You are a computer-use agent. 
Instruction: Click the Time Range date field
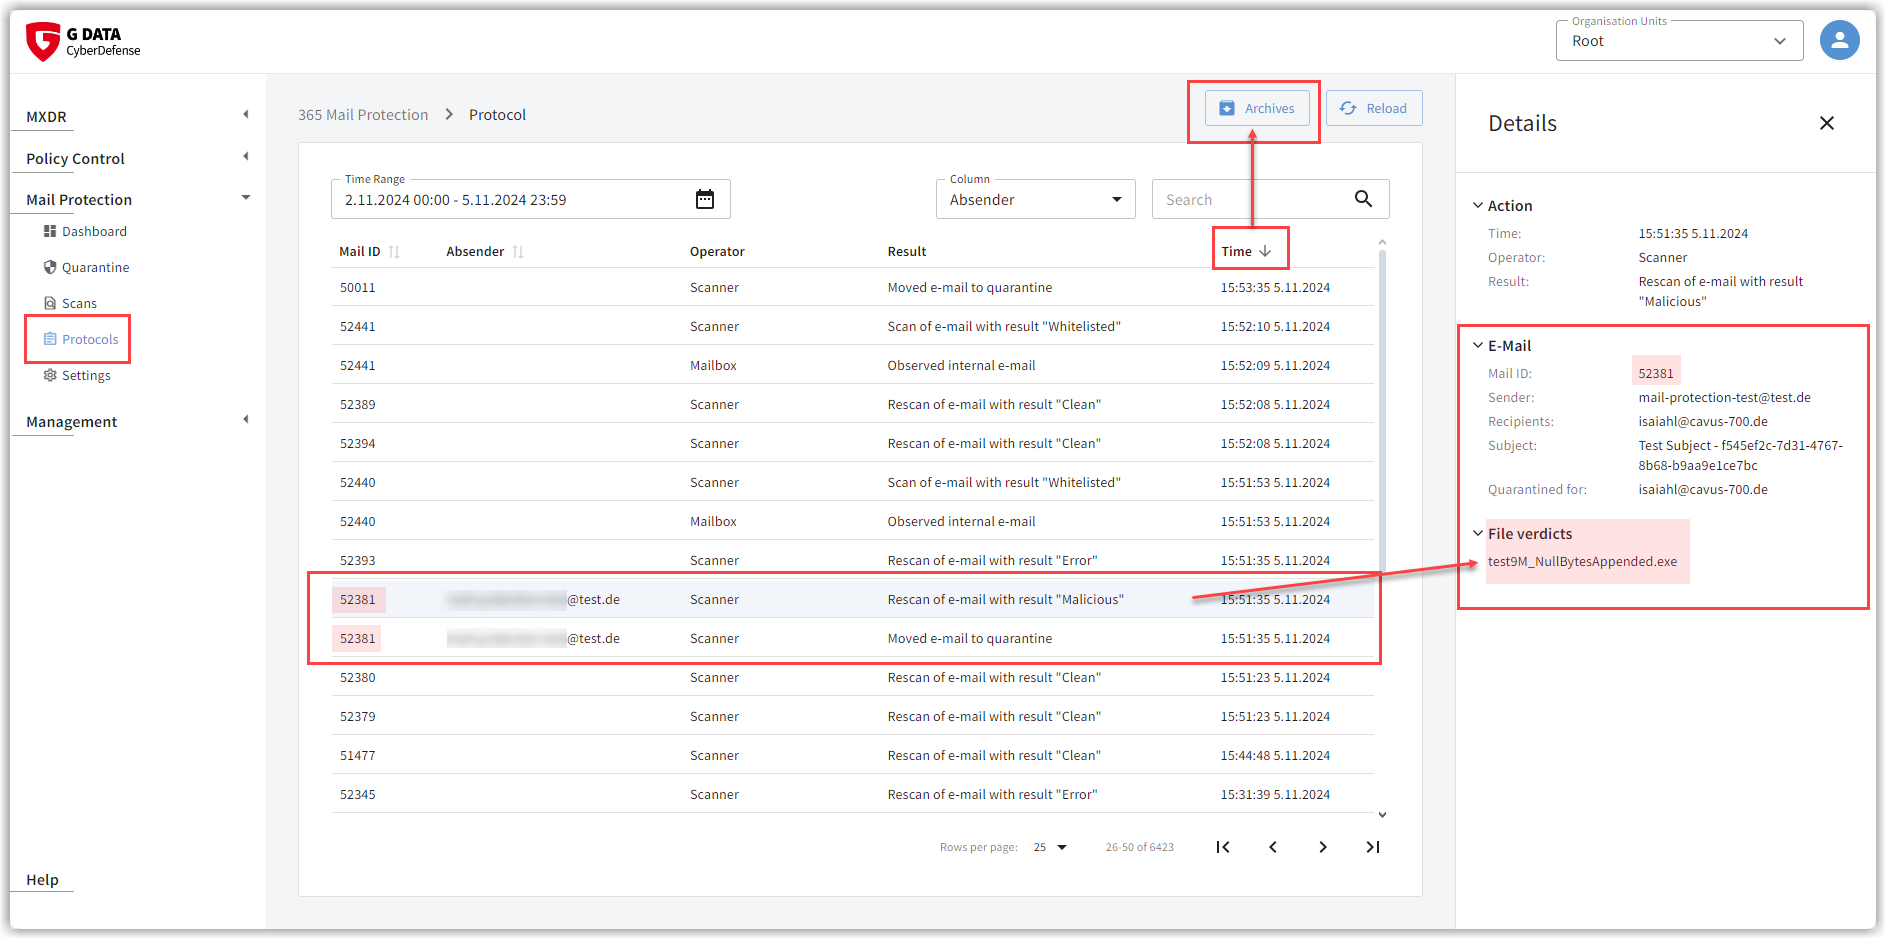tap(530, 199)
